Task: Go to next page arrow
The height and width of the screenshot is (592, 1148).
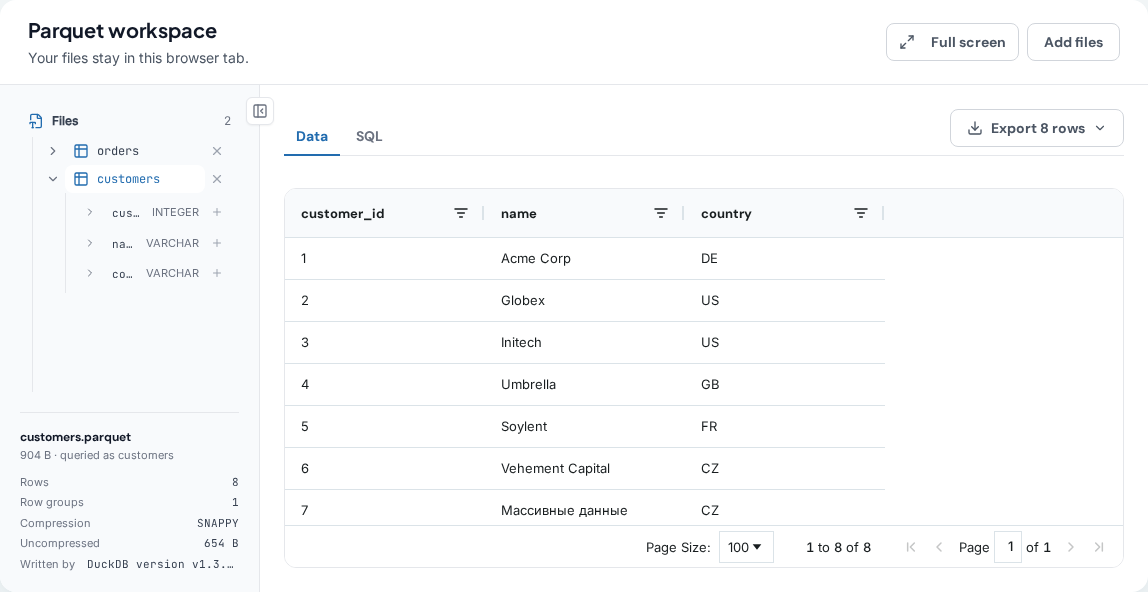Action: point(1070,547)
